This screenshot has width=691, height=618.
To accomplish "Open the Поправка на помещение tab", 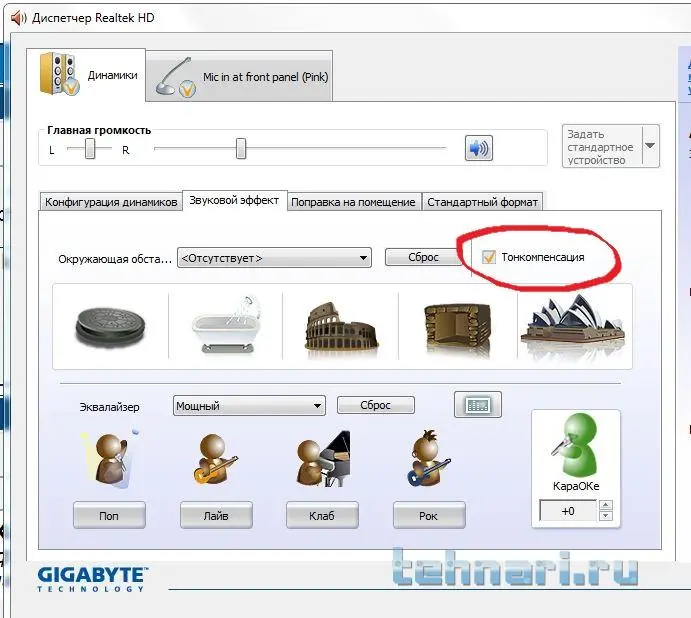I will 353,202.
